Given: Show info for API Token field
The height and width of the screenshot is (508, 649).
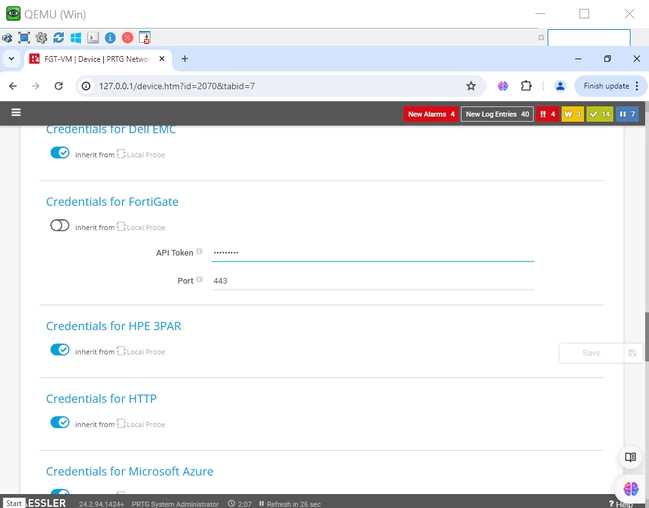Looking at the screenshot, I should [x=200, y=251].
